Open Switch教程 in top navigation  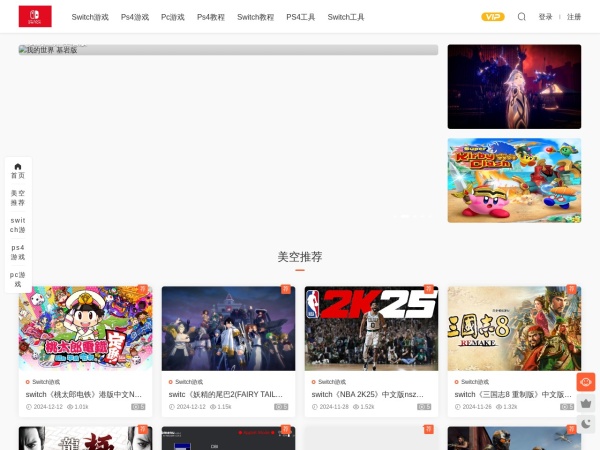coord(256,17)
